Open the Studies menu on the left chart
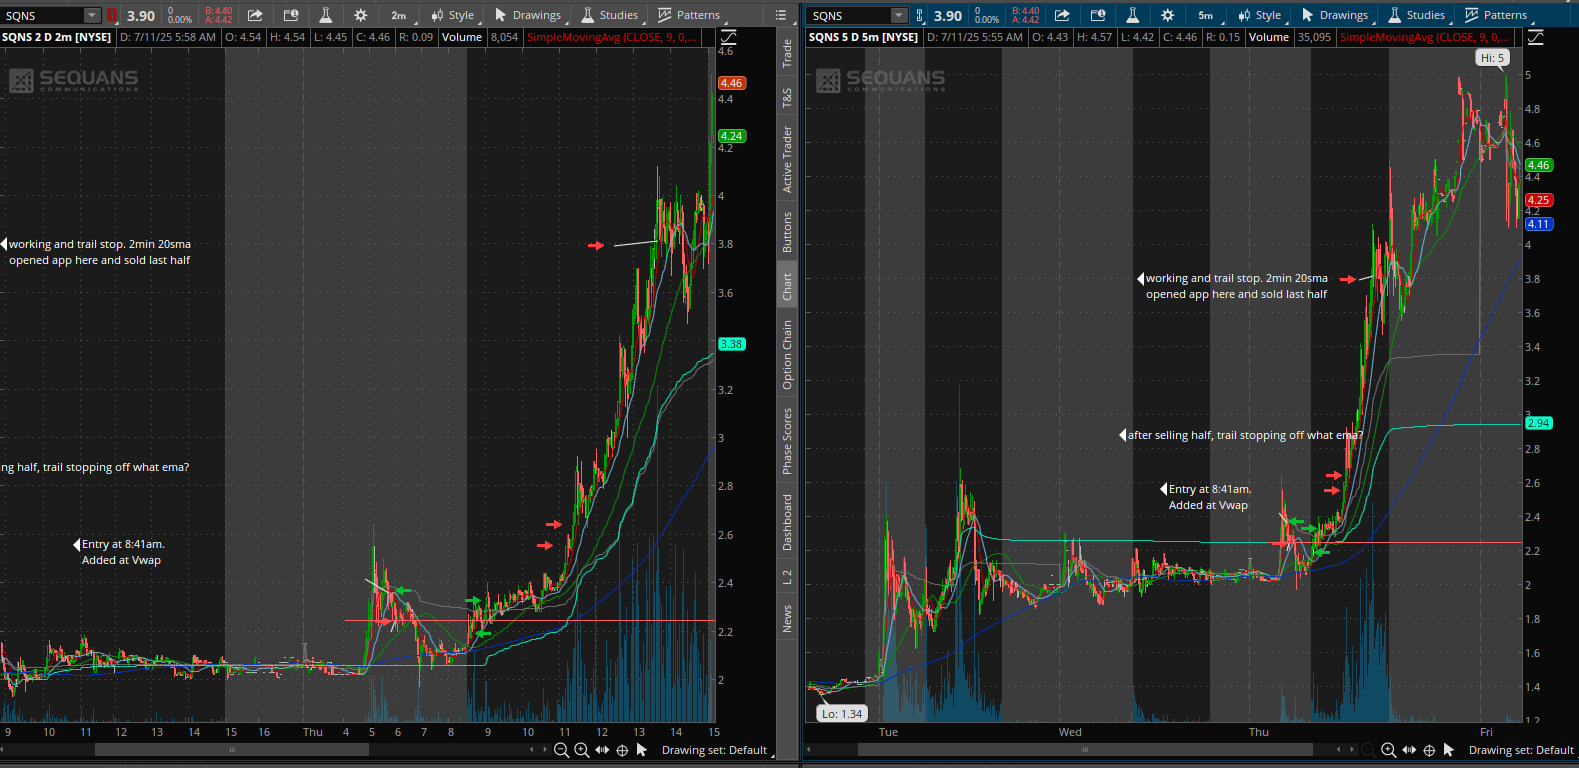This screenshot has width=1579, height=768. coord(608,15)
